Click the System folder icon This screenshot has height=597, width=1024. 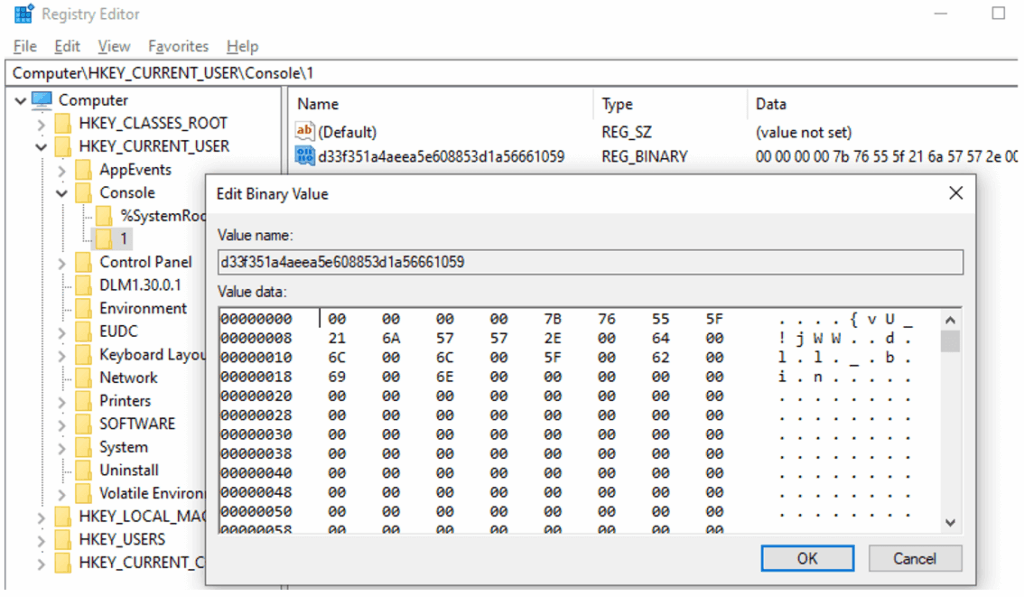[x=84, y=447]
